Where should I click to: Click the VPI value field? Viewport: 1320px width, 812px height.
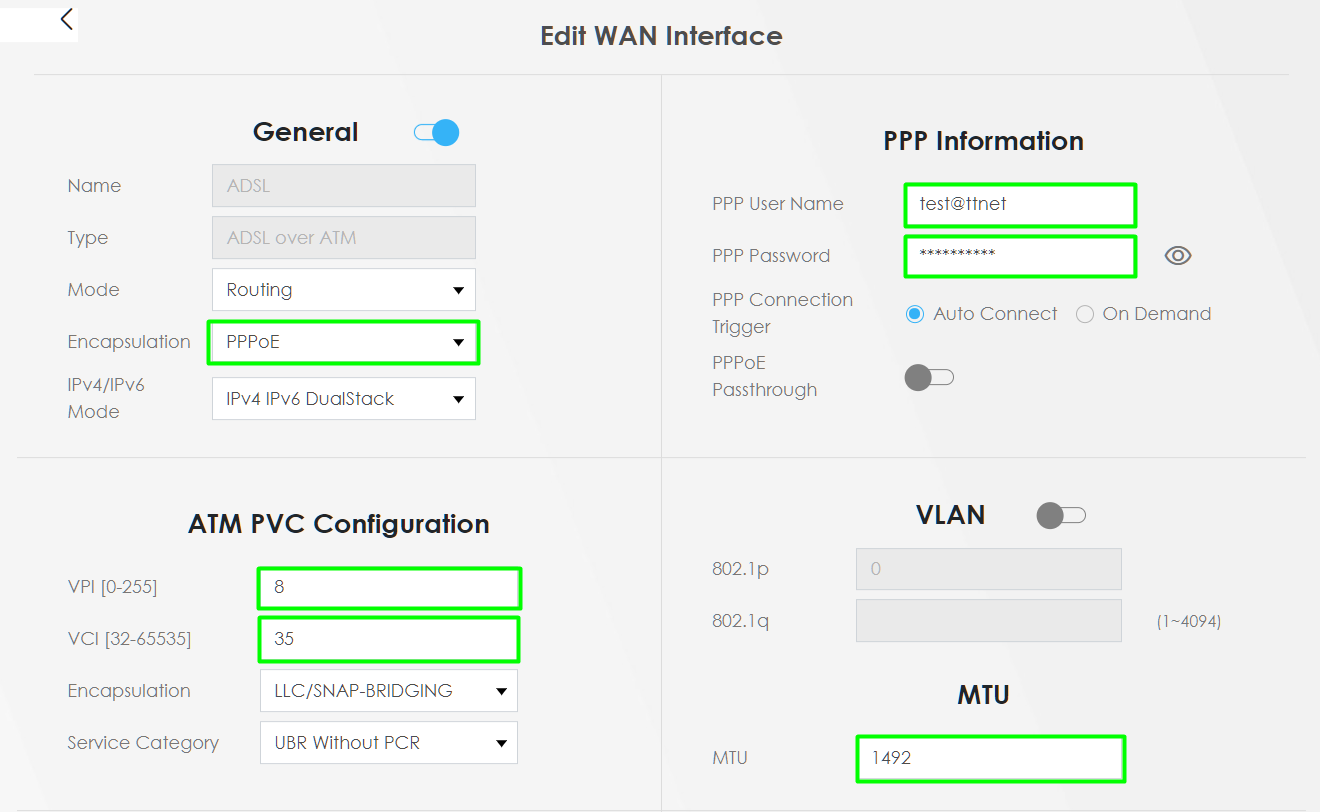[x=389, y=588]
